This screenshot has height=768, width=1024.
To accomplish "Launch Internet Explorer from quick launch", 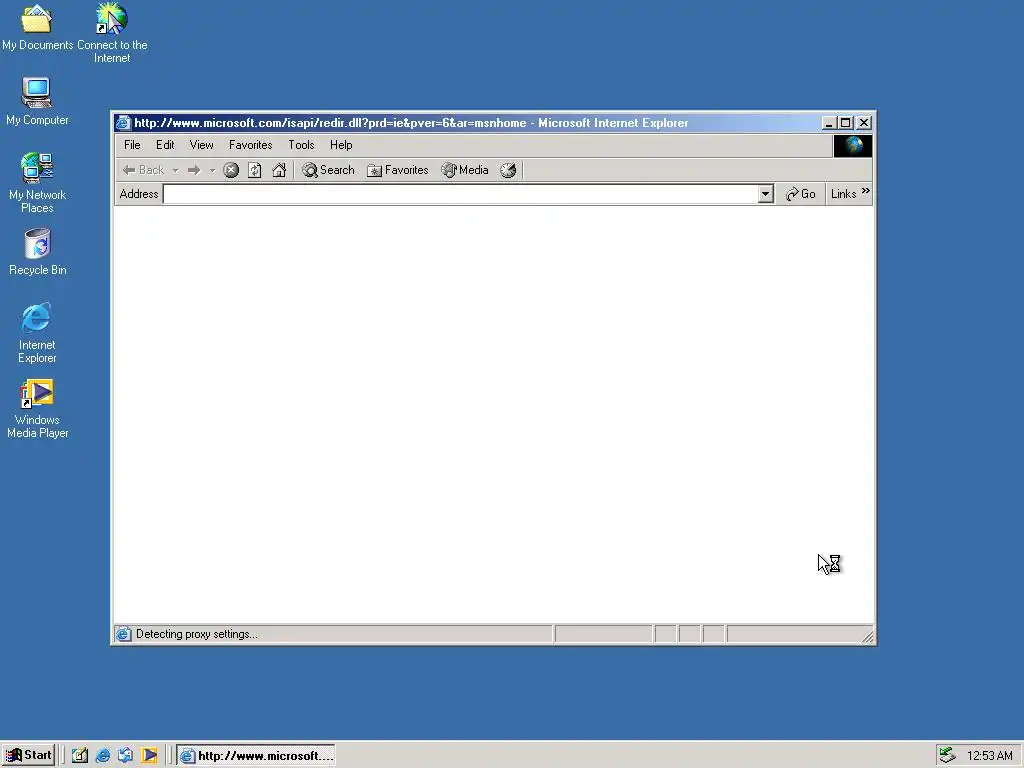I will tap(103, 756).
